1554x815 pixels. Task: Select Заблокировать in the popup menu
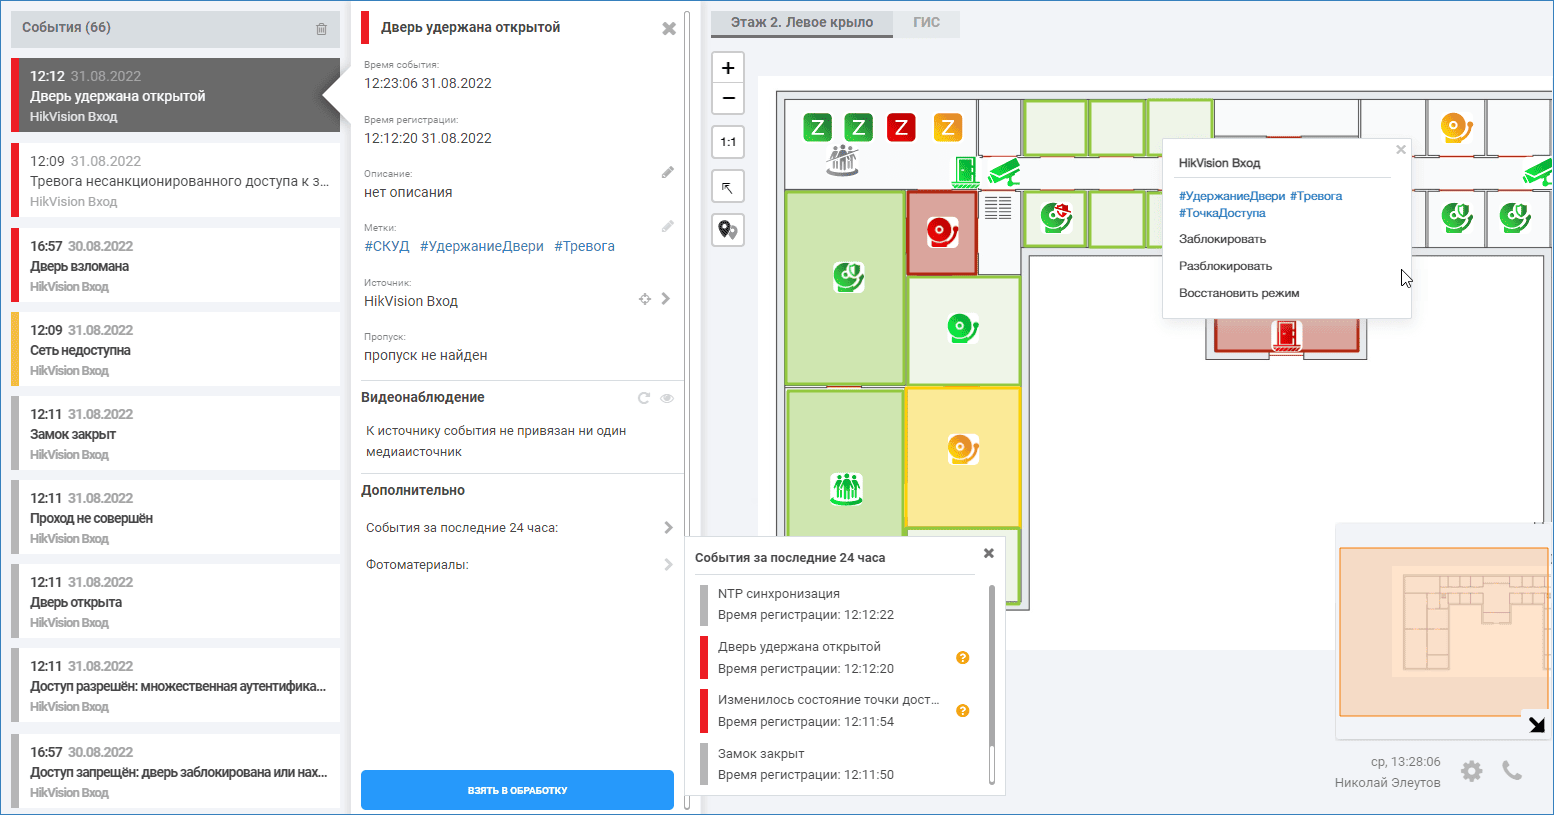[1222, 239]
